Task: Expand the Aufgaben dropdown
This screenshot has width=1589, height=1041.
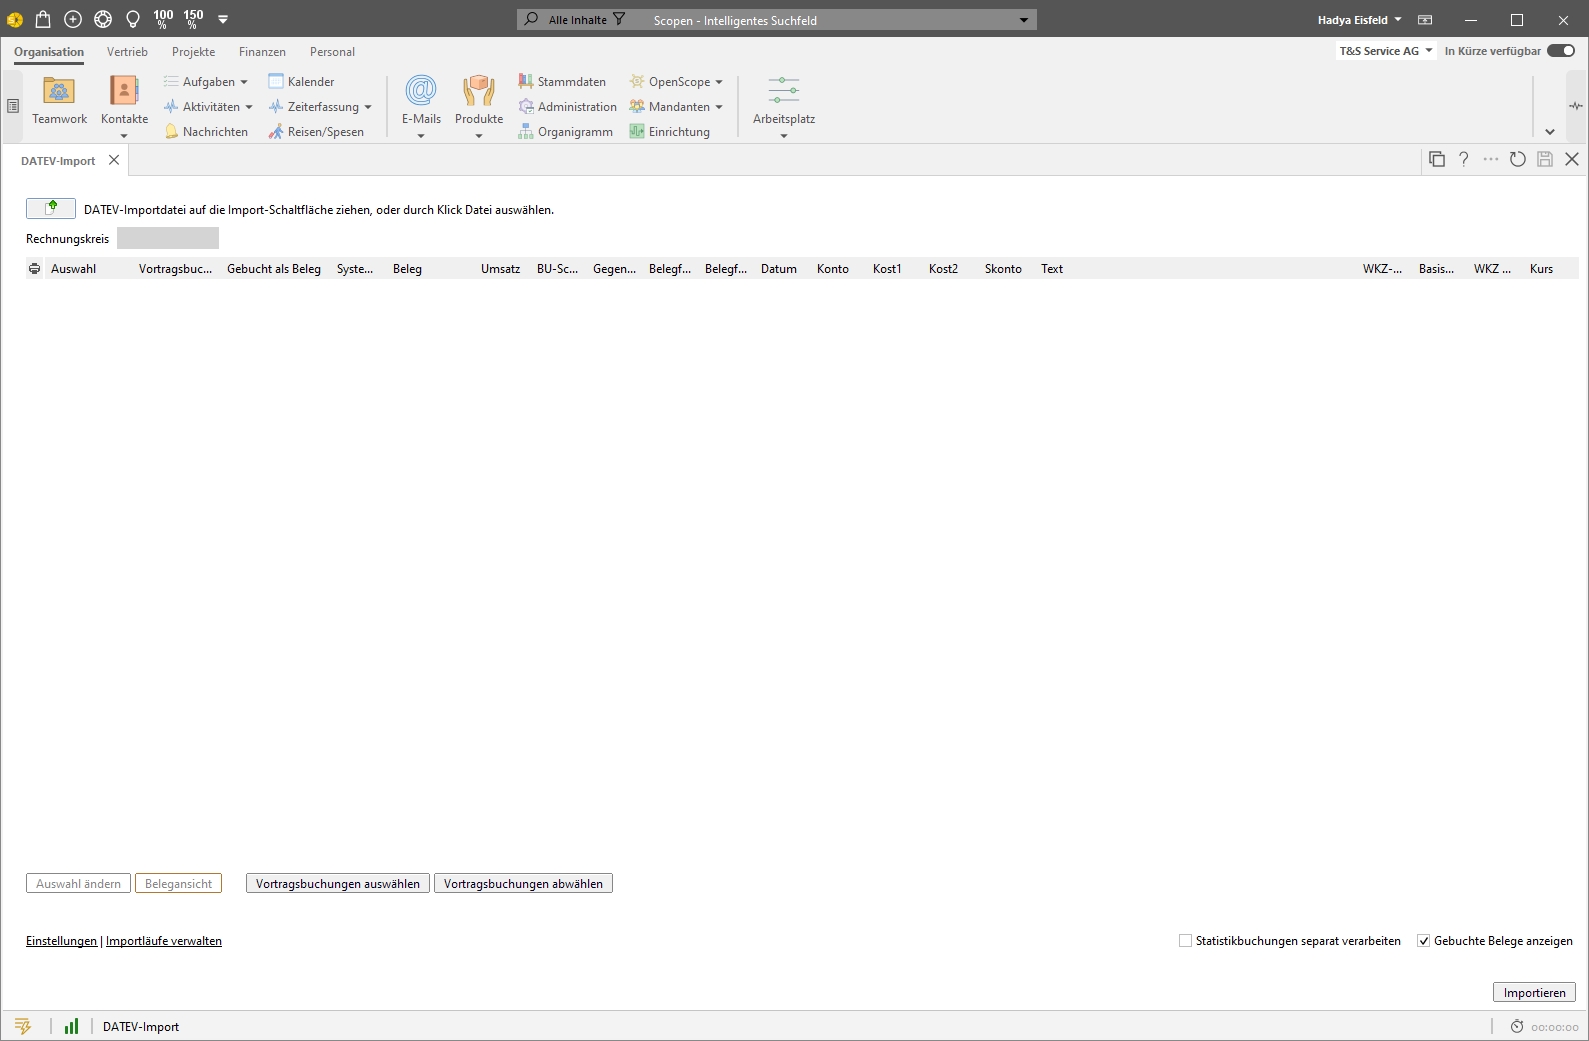Action: click(x=243, y=82)
